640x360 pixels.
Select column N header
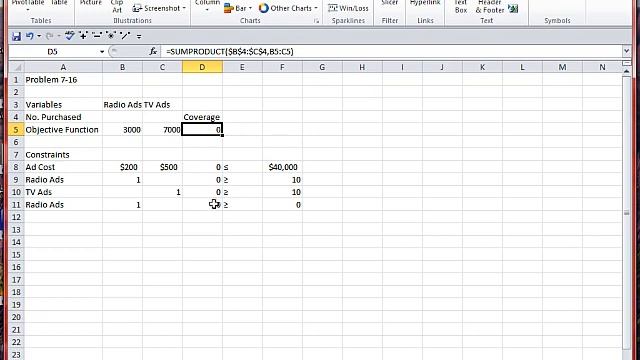[x=602, y=67]
